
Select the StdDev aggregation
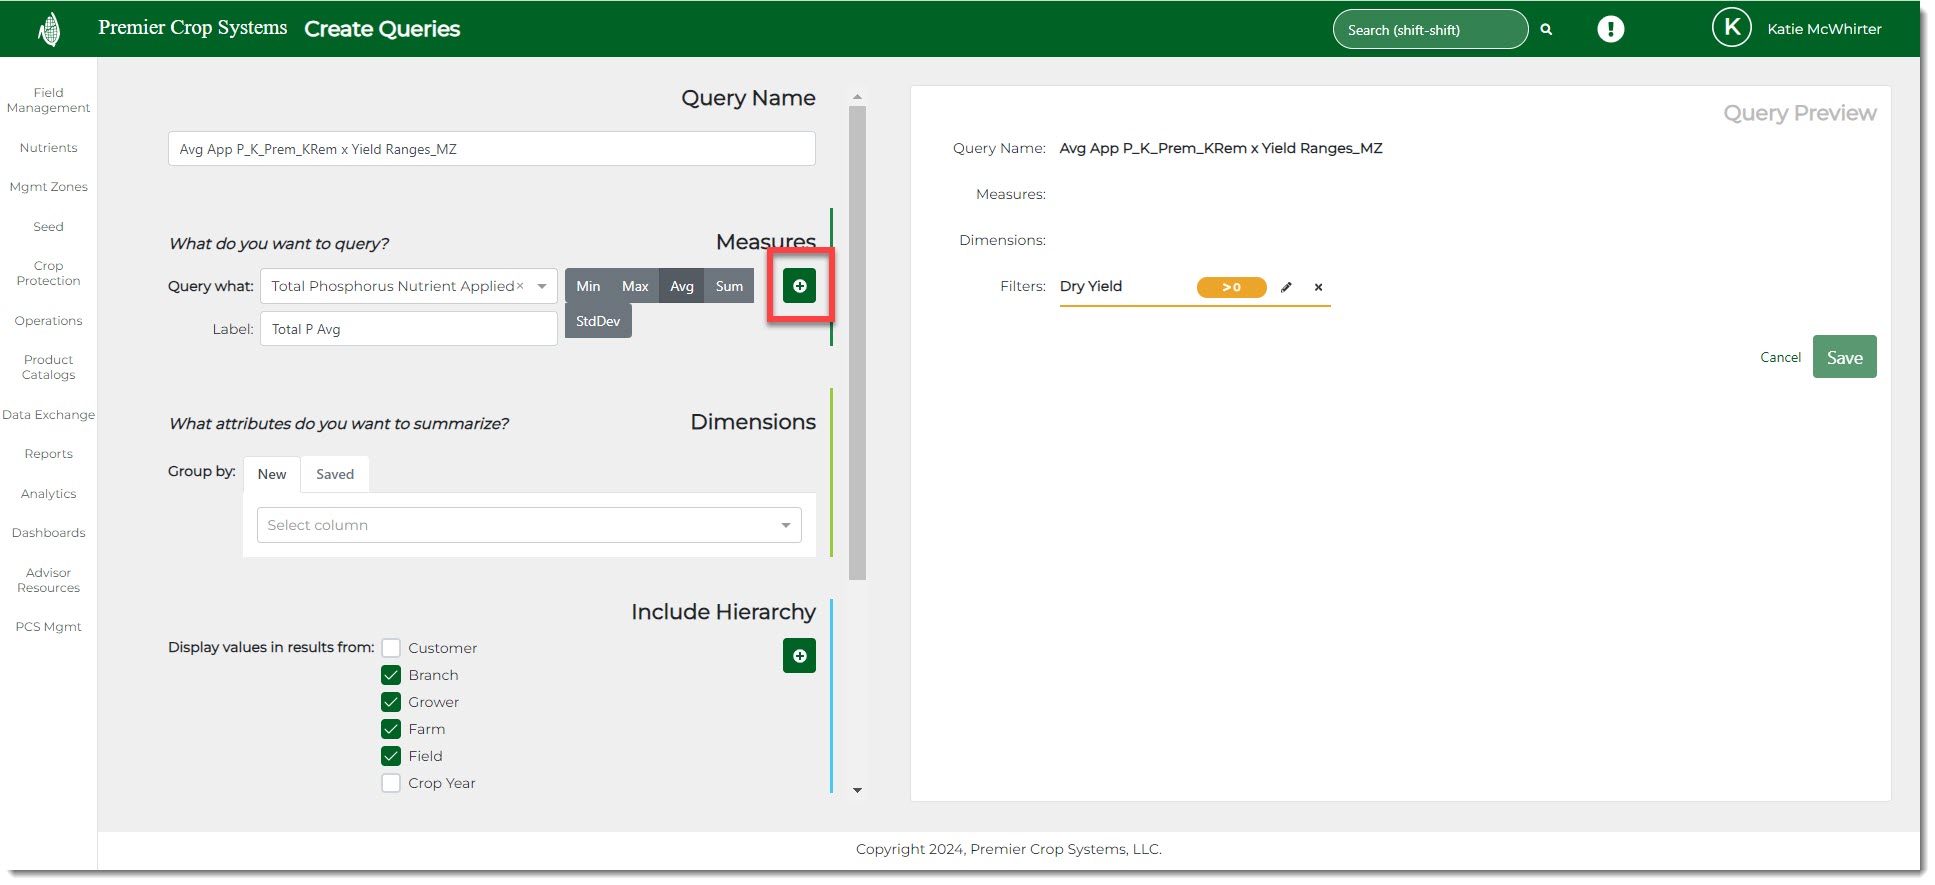tap(598, 321)
